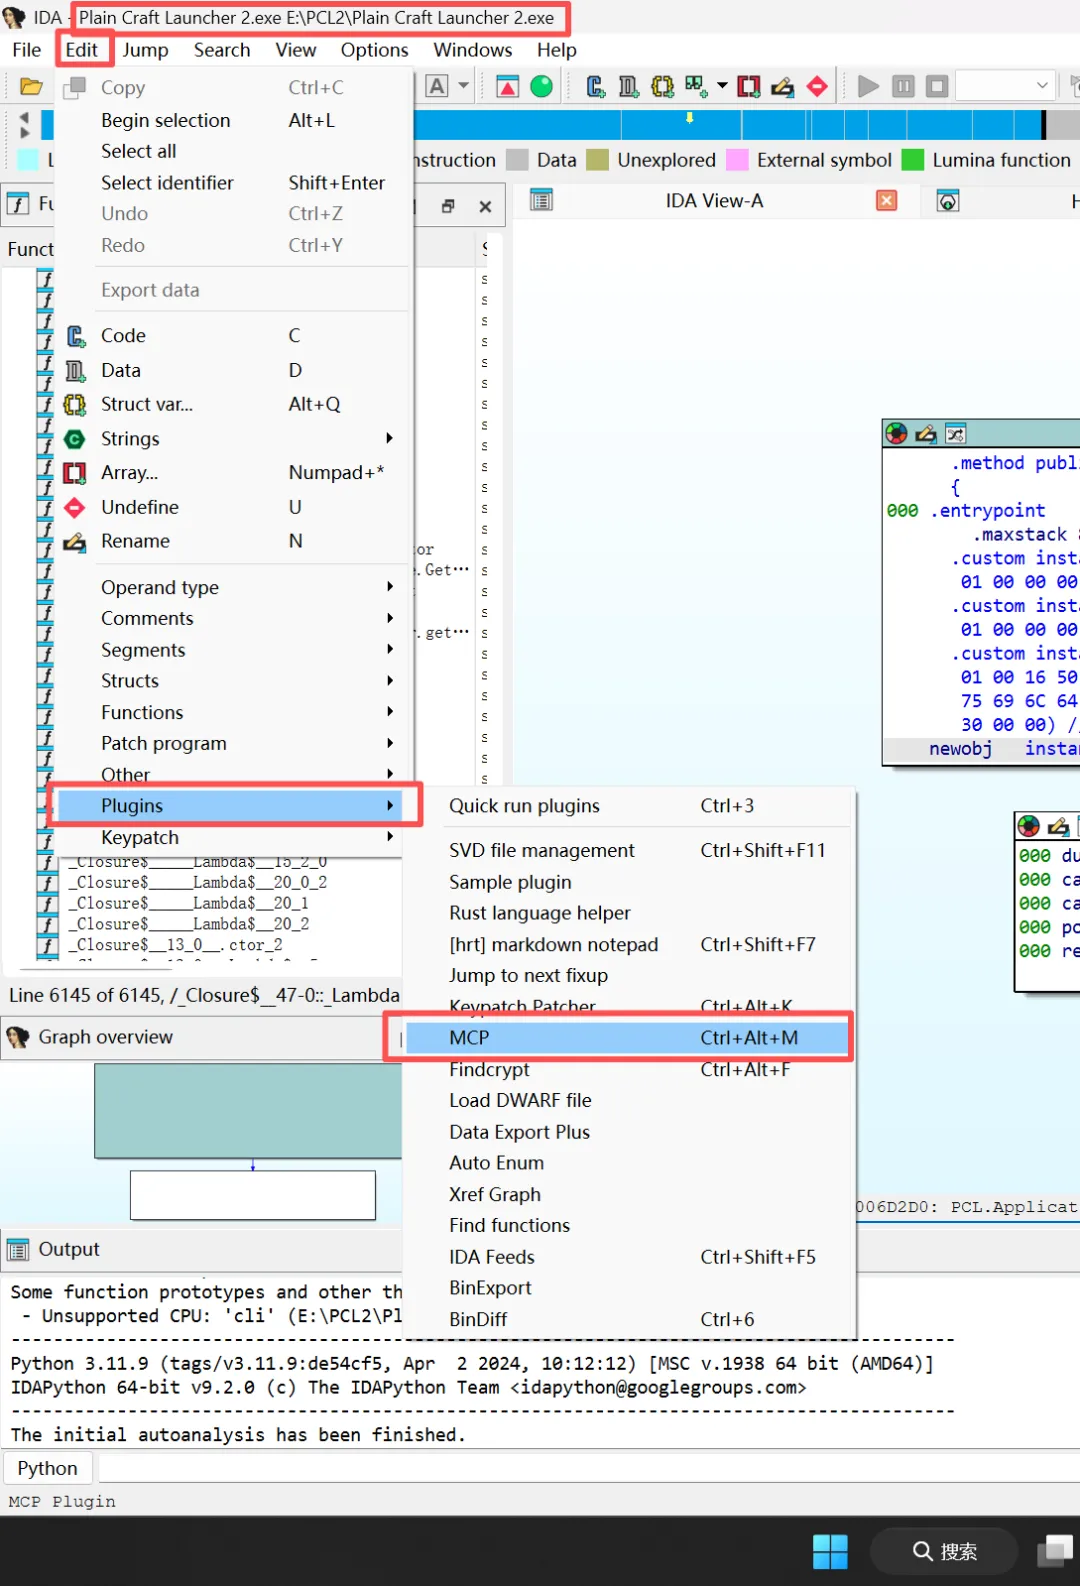The height and width of the screenshot is (1586, 1080).
Task: Open SVD file management plugin
Action: pyautogui.click(x=628, y=850)
